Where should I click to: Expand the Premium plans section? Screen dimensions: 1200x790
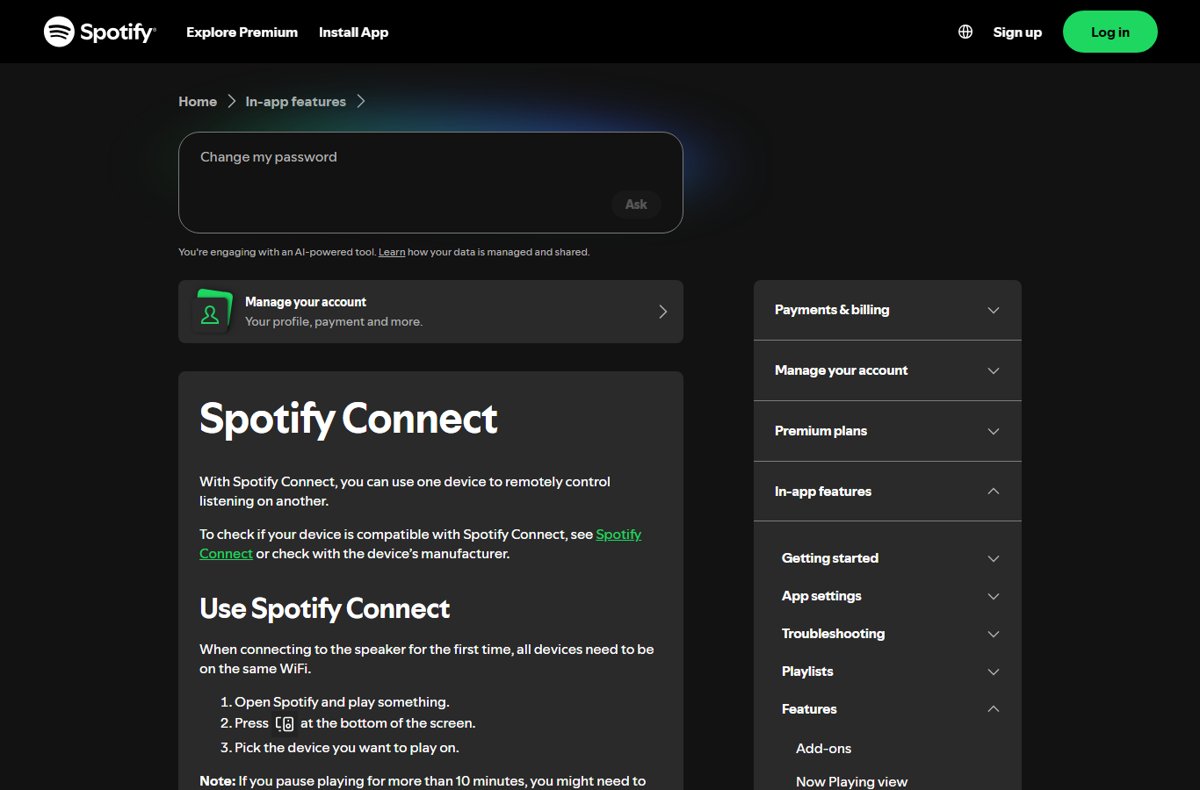pos(887,431)
